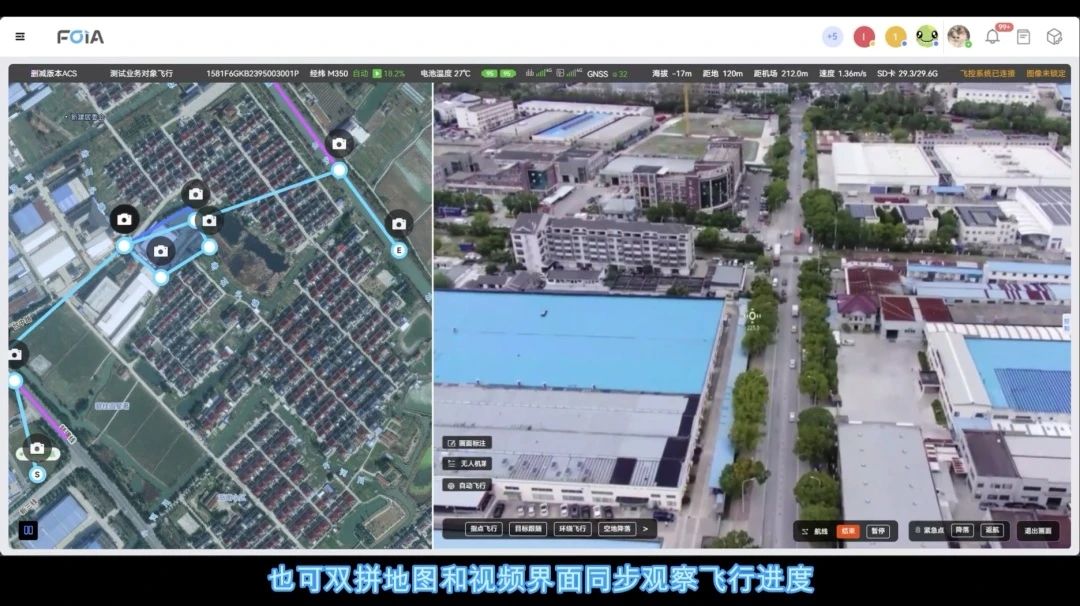Click the 降落 landing button
This screenshot has width=1080, height=606.
point(962,531)
